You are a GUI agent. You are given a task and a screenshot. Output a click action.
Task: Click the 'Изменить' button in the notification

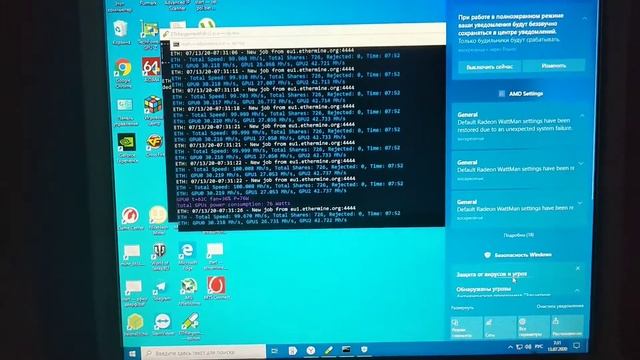pos(553,65)
